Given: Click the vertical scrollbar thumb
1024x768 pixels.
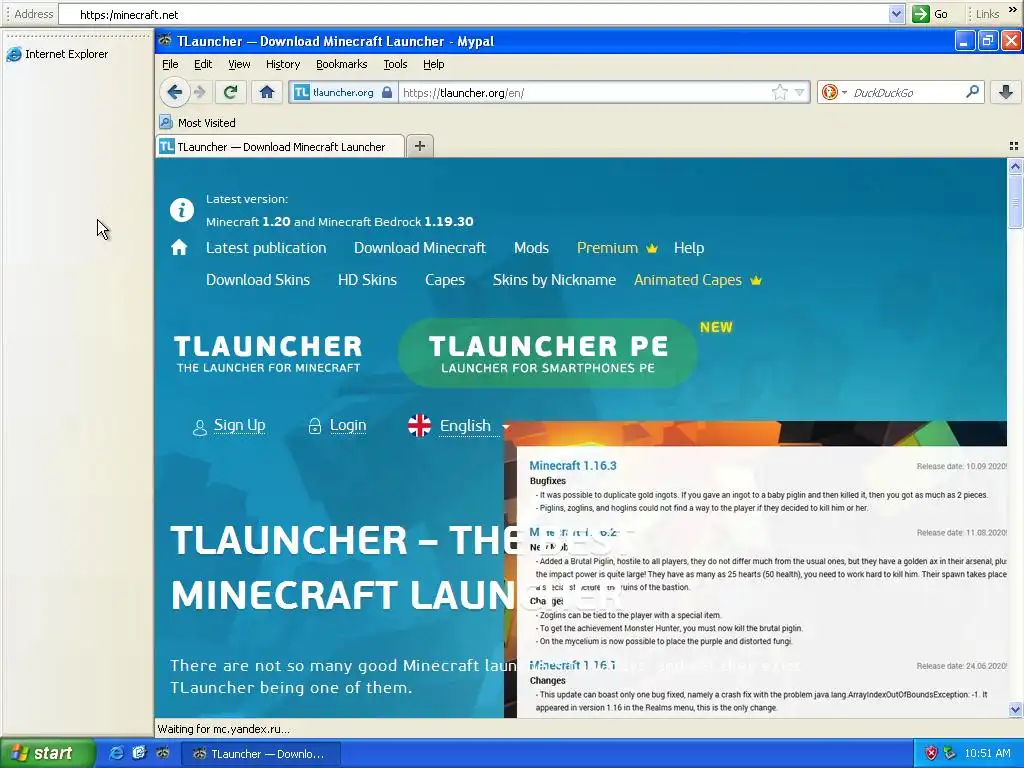Looking at the screenshot, I should pos(1015,201).
